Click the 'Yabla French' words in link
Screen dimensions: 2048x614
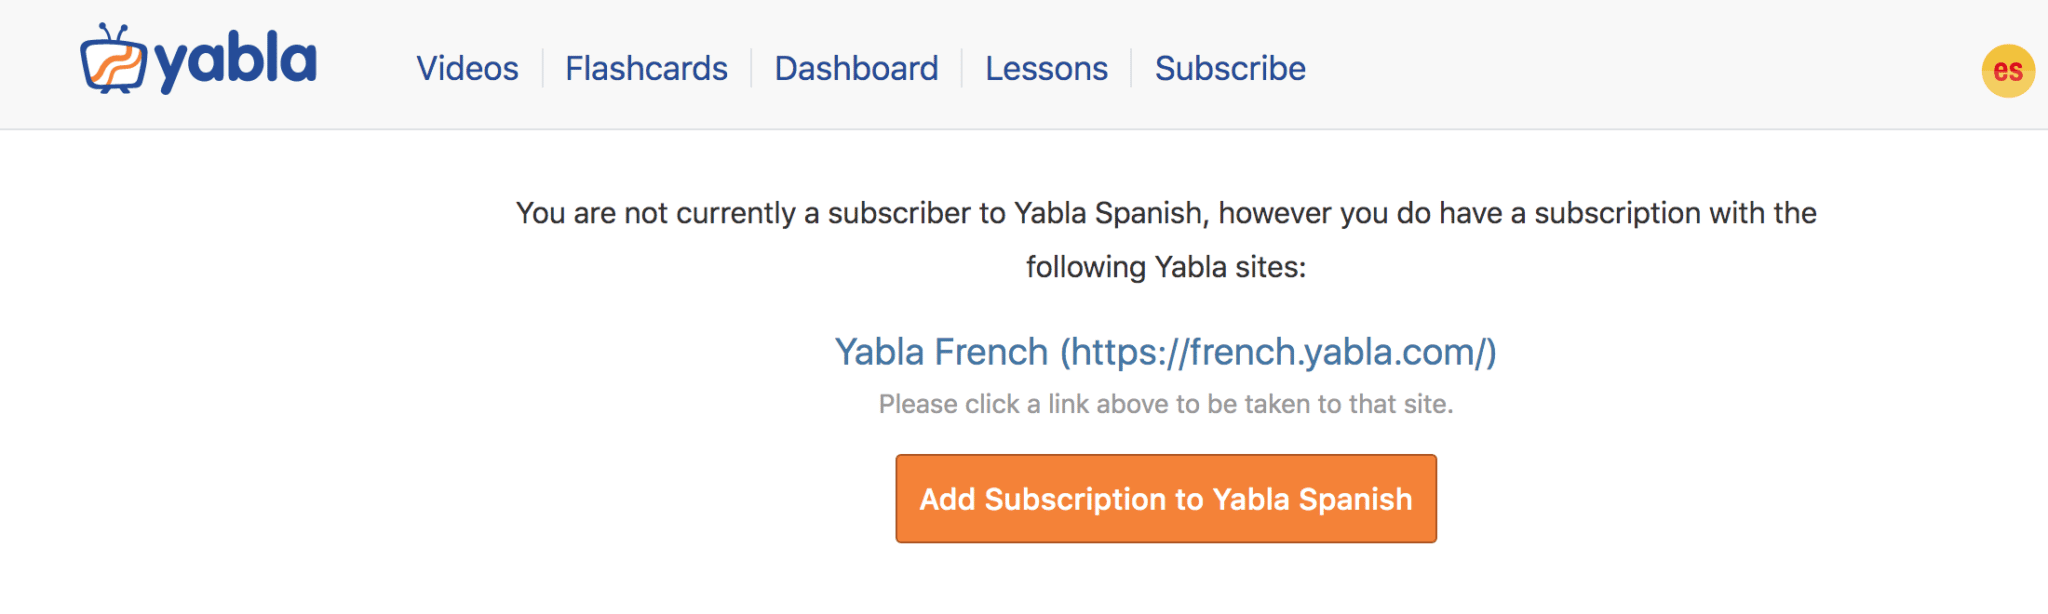(941, 352)
